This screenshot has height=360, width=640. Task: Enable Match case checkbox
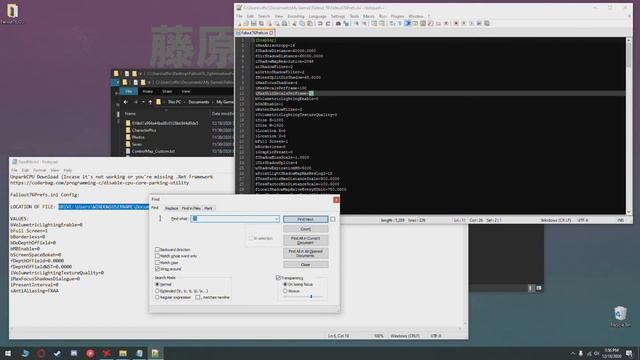pyautogui.click(x=157, y=262)
